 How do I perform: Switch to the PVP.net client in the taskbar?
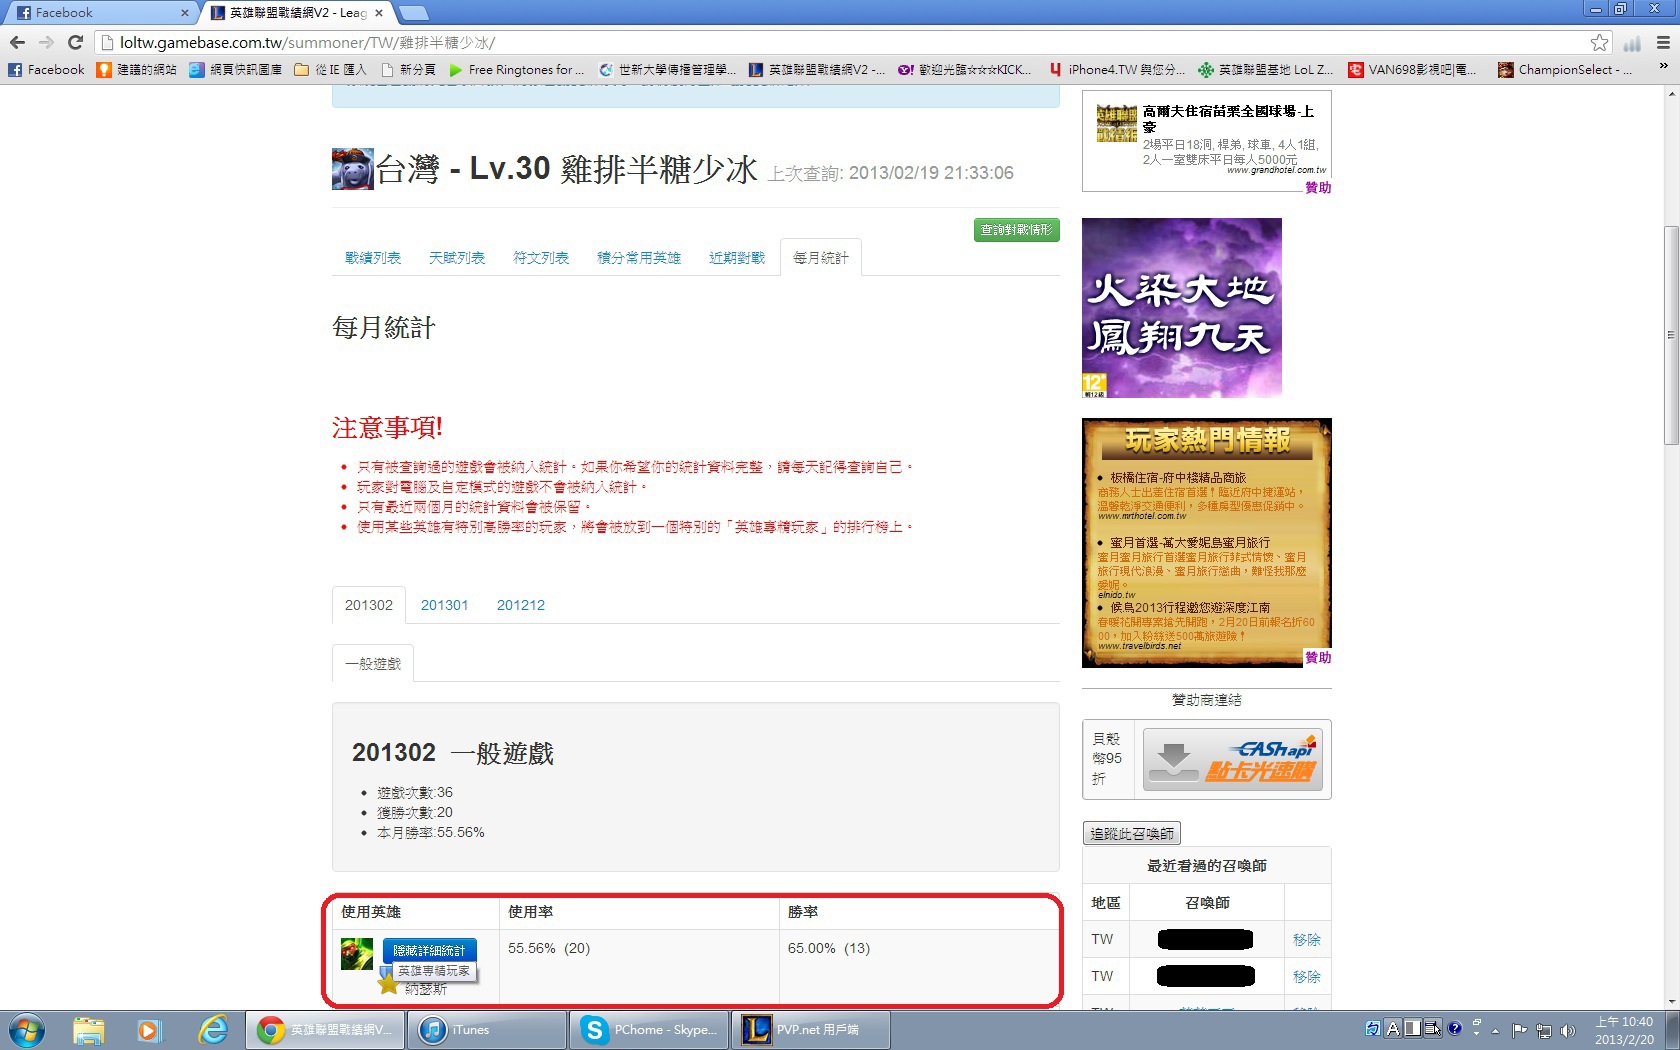tap(811, 1029)
